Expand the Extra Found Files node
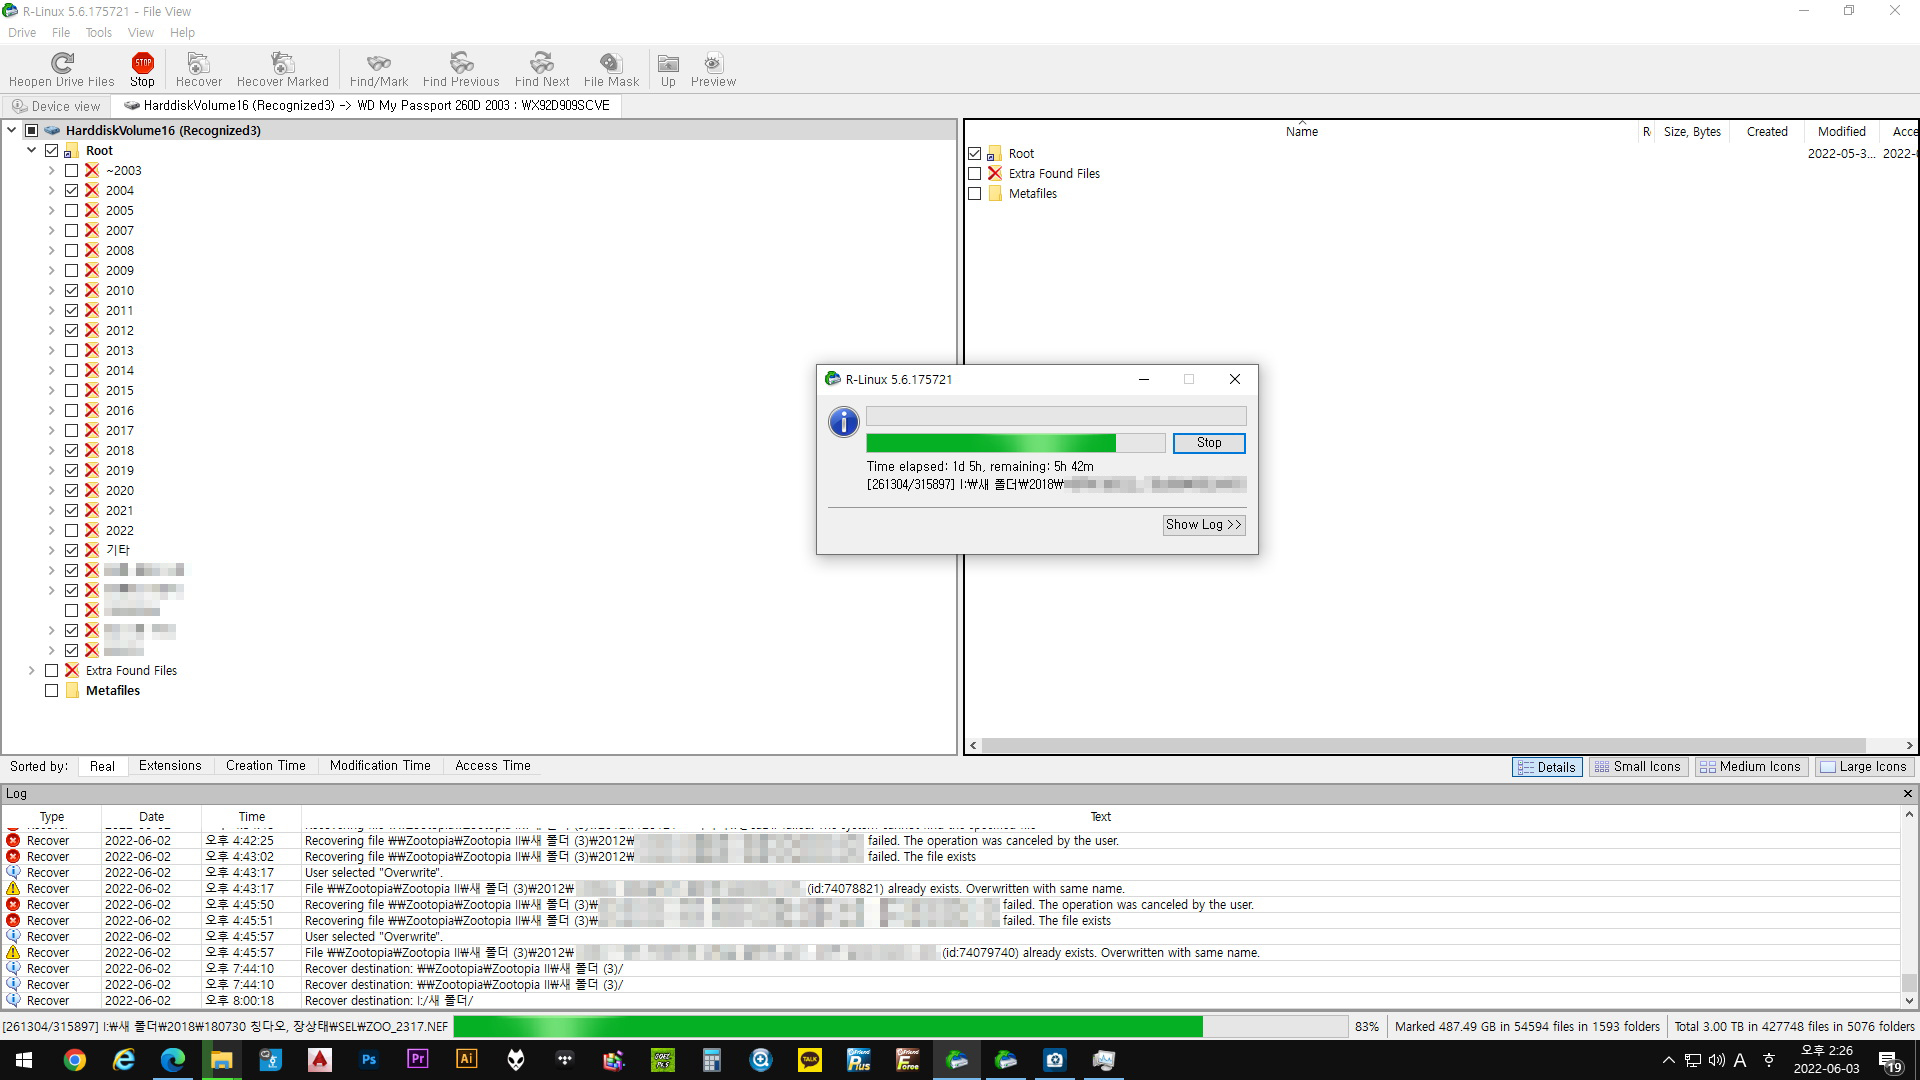Viewport: 1920px width, 1080px height. (31, 671)
